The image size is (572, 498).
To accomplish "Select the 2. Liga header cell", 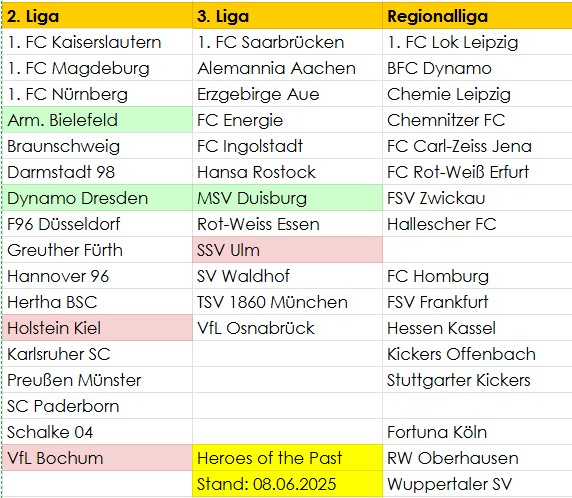I will [x=97, y=16].
